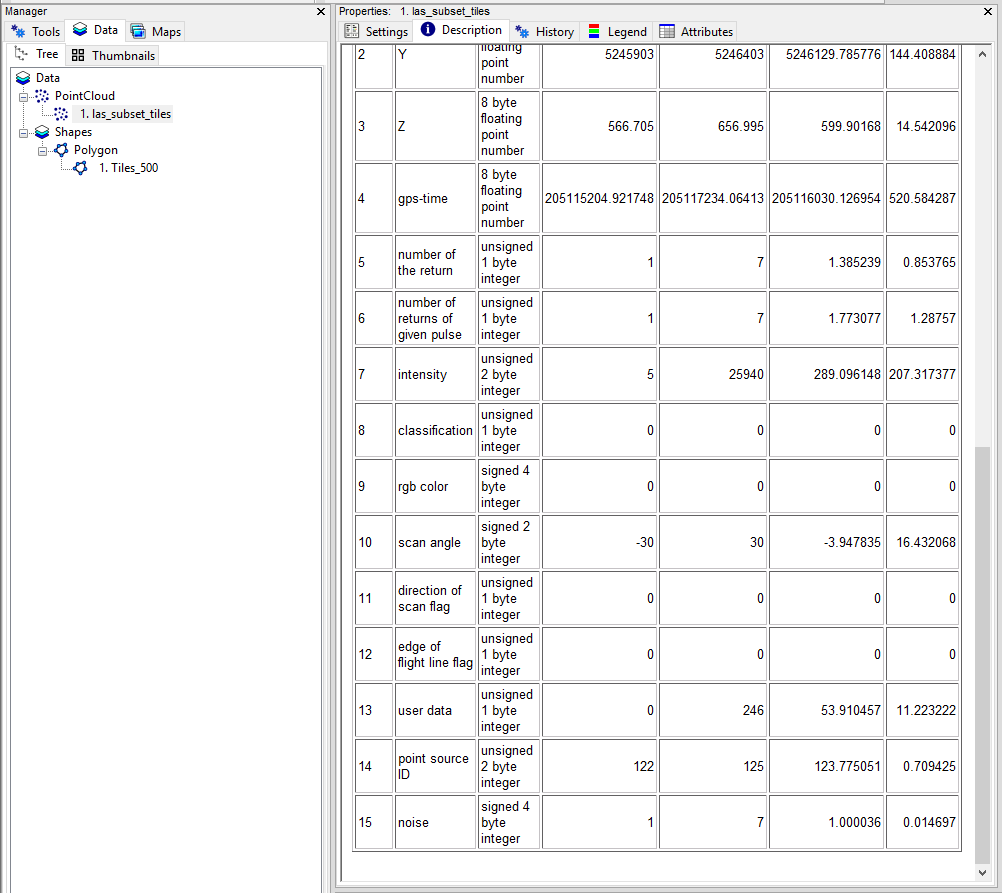This screenshot has height=893, width=1002.
Task: Select the Shapes tree label
Action: click(x=73, y=132)
